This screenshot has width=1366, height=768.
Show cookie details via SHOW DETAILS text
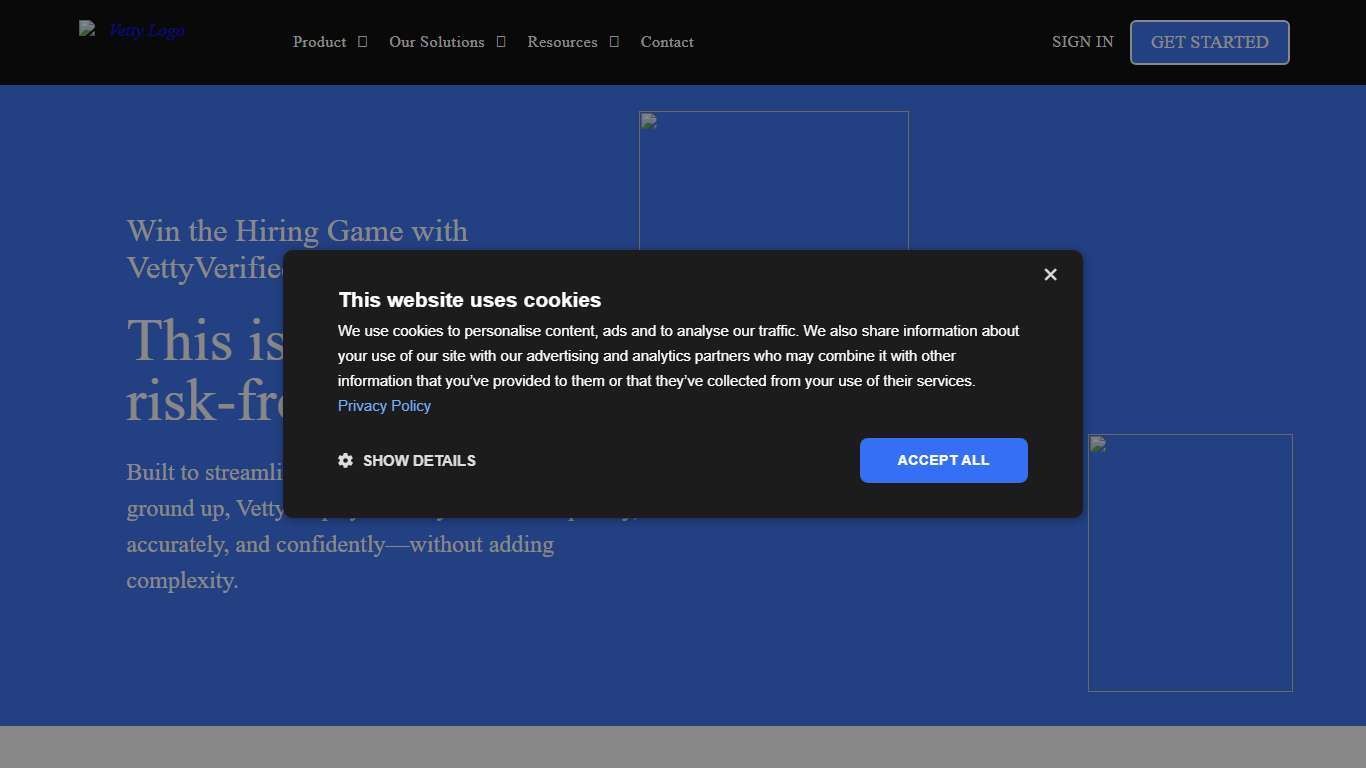click(419, 461)
